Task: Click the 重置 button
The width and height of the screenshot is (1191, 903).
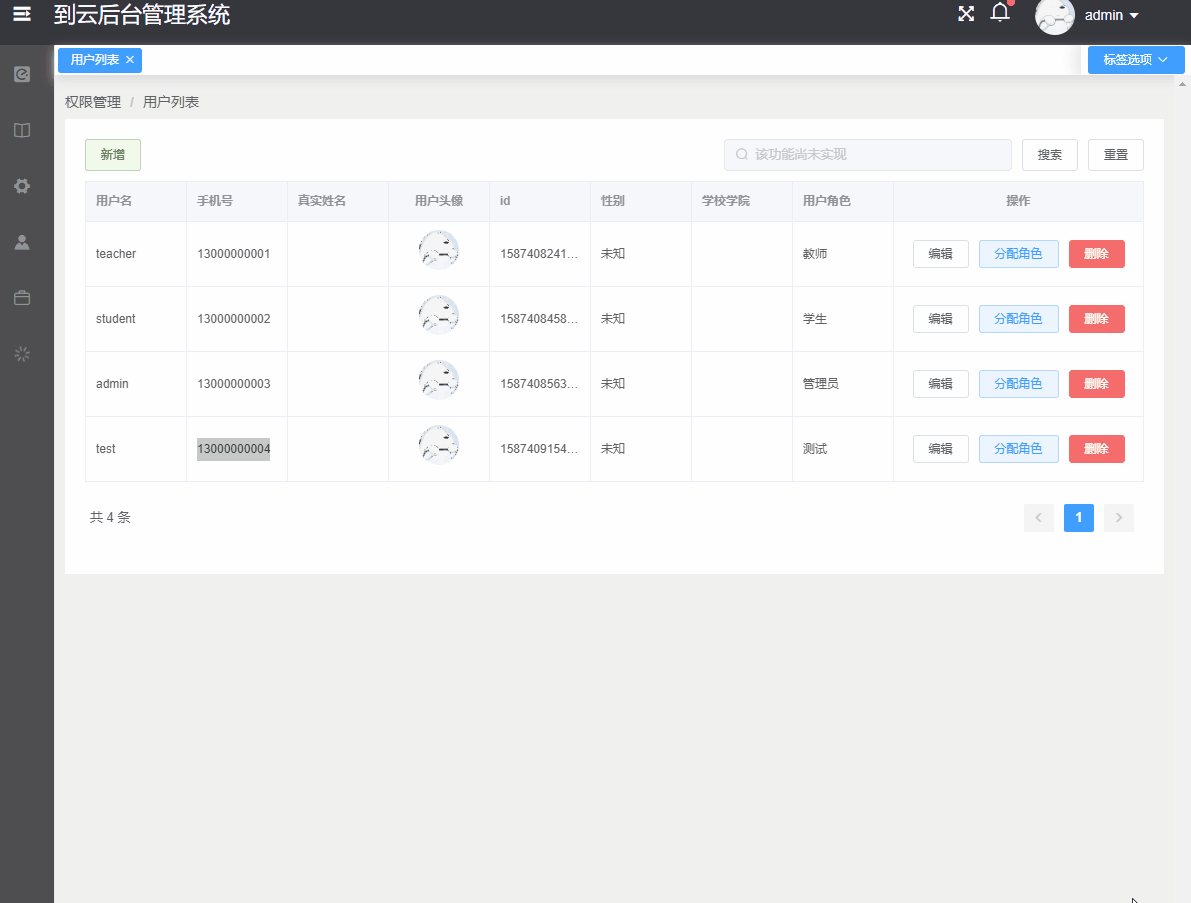Action: [x=1116, y=155]
